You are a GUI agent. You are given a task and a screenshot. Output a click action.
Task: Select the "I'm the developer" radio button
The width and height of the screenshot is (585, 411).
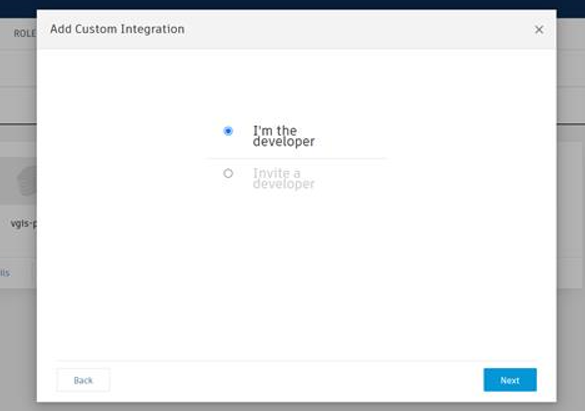click(x=228, y=131)
